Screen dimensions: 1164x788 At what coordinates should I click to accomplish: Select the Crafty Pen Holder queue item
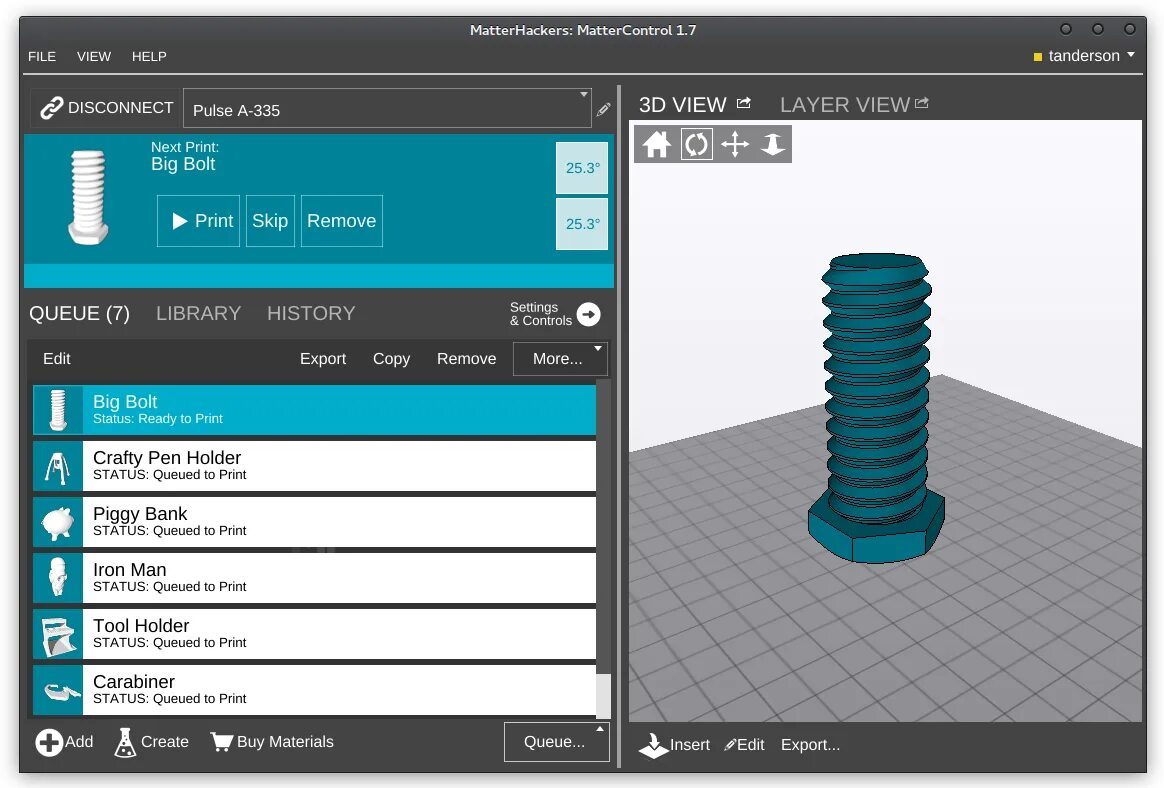click(x=315, y=466)
